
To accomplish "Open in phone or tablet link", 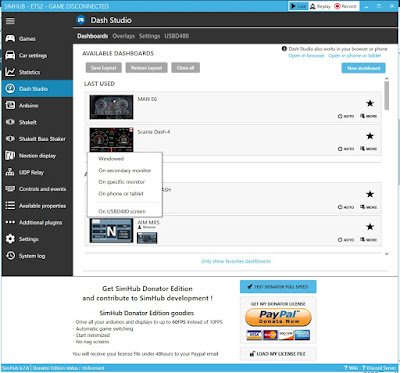I will (354, 56).
